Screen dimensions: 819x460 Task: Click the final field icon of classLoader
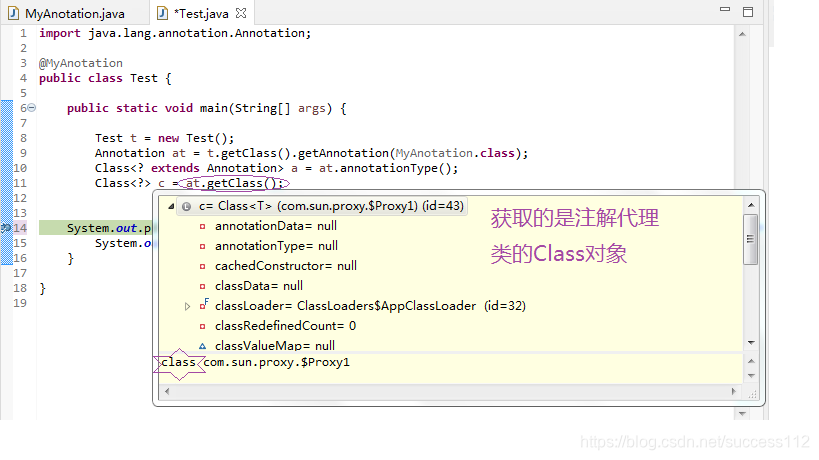click(x=204, y=305)
